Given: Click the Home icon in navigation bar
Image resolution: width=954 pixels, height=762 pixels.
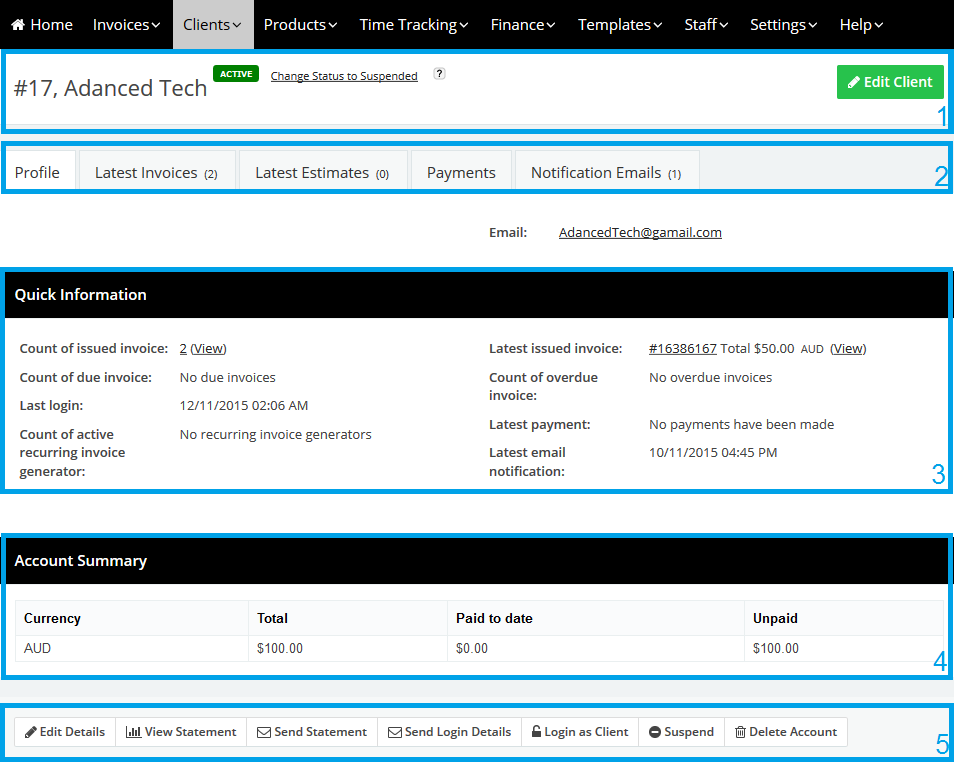Looking at the screenshot, I should coord(18,25).
